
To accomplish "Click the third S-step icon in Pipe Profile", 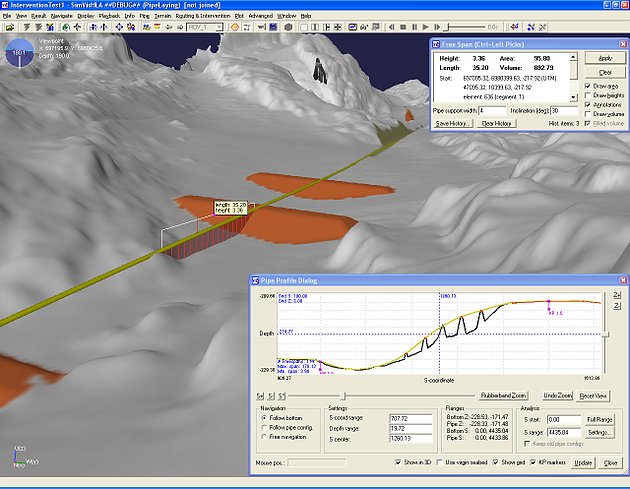I will click(282, 396).
